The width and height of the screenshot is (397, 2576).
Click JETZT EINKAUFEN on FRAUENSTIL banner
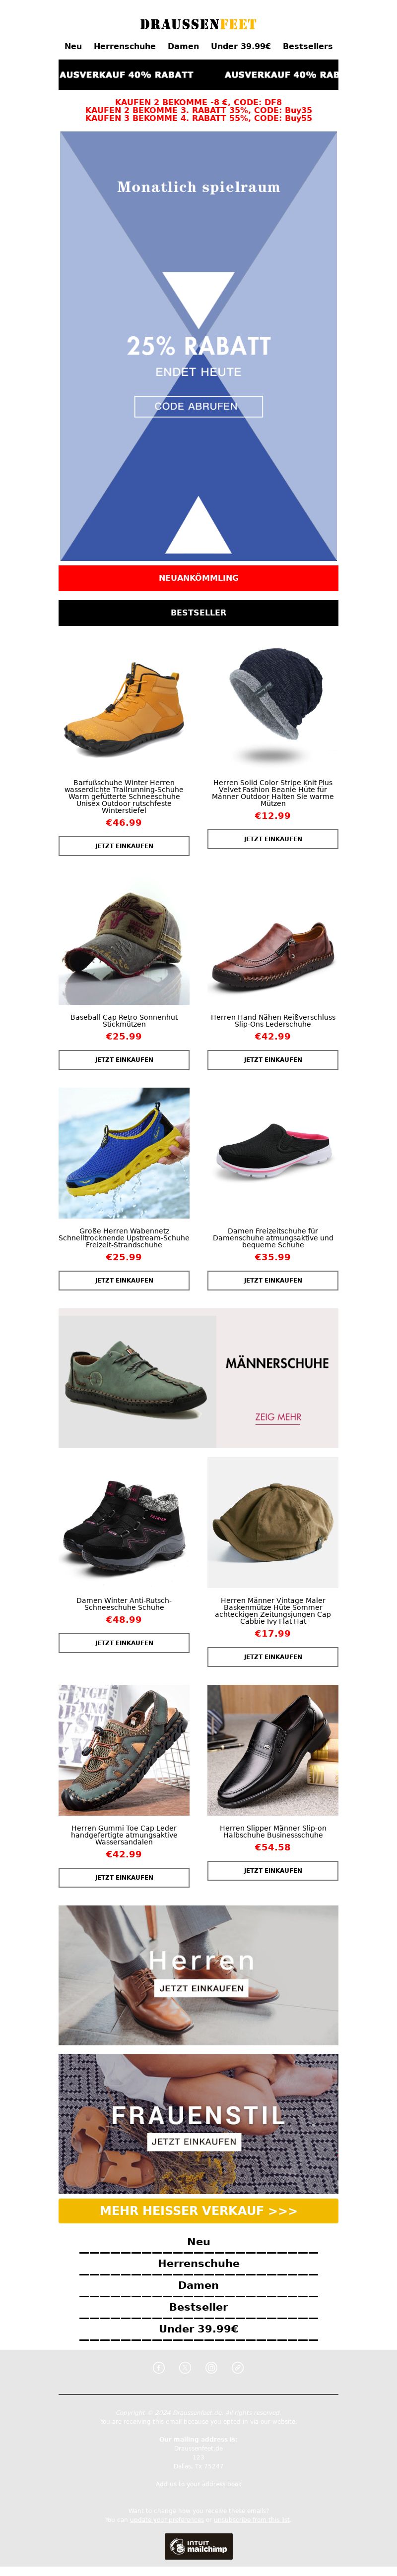[x=194, y=2142]
